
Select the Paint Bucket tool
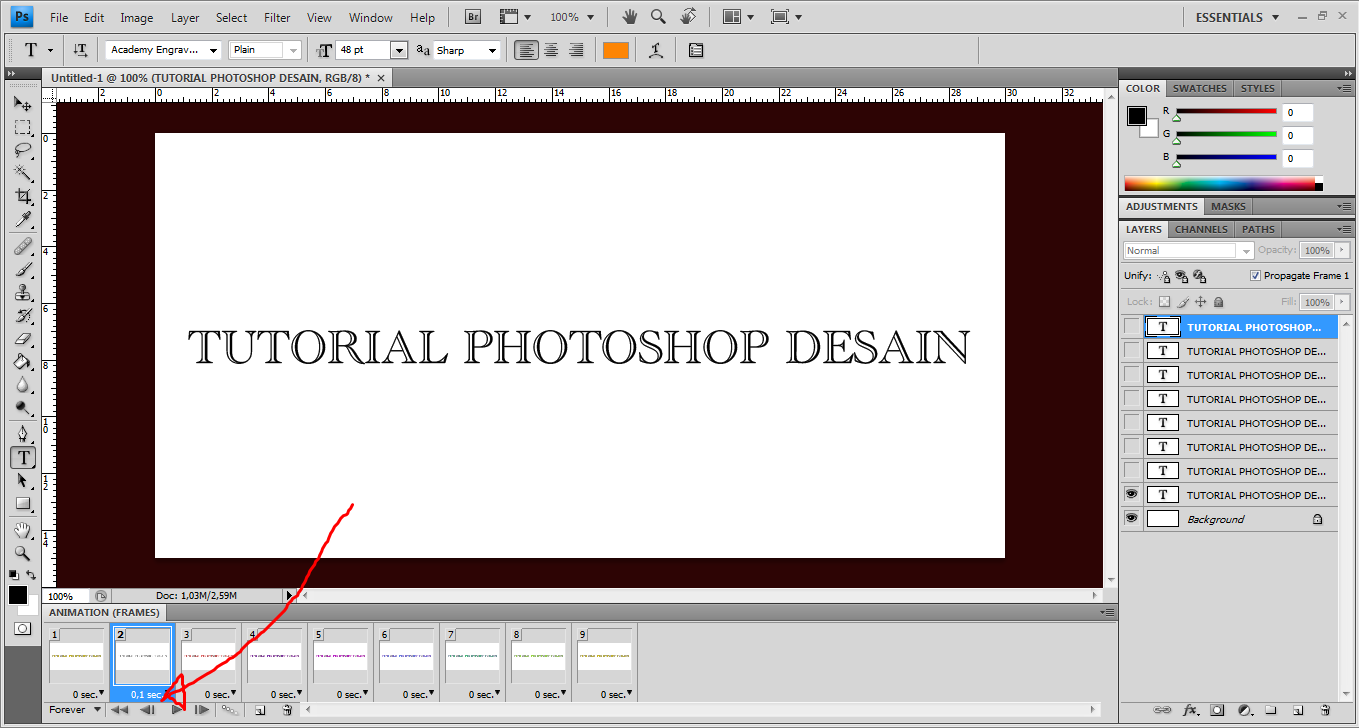tap(22, 362)
